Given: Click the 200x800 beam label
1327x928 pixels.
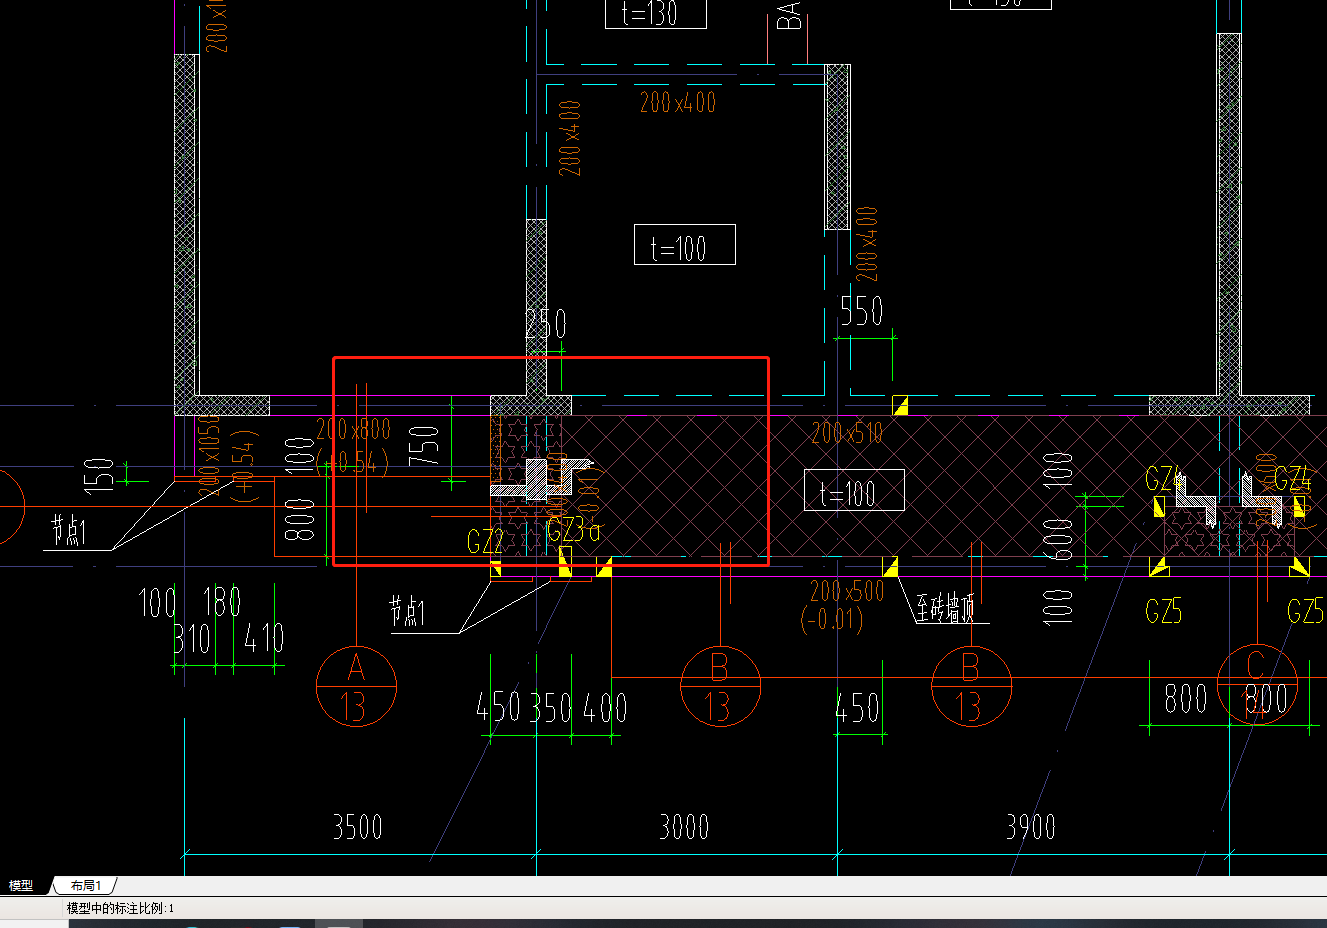Looking at the screenshot, I should [x=353, y=430].
